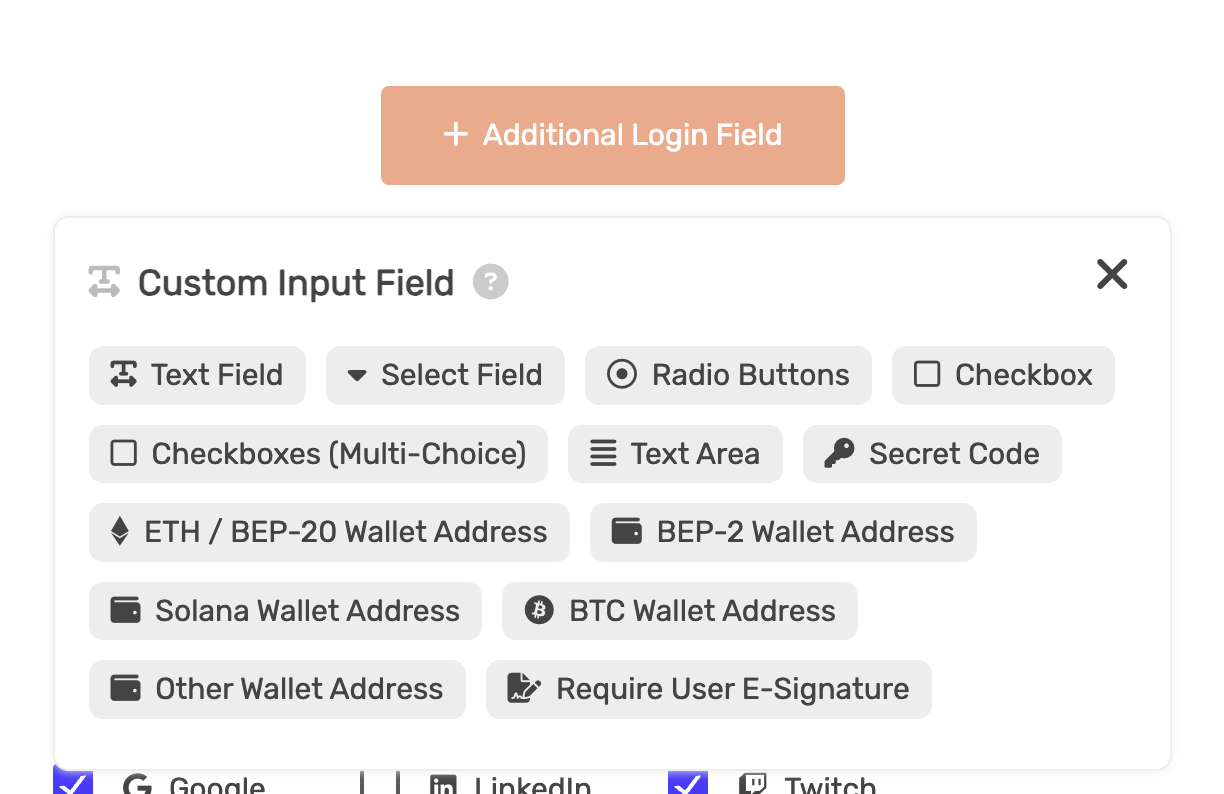Add Checkboxes (Multi-Choice) field
The image size is (1224, 794).
[318, 454]
